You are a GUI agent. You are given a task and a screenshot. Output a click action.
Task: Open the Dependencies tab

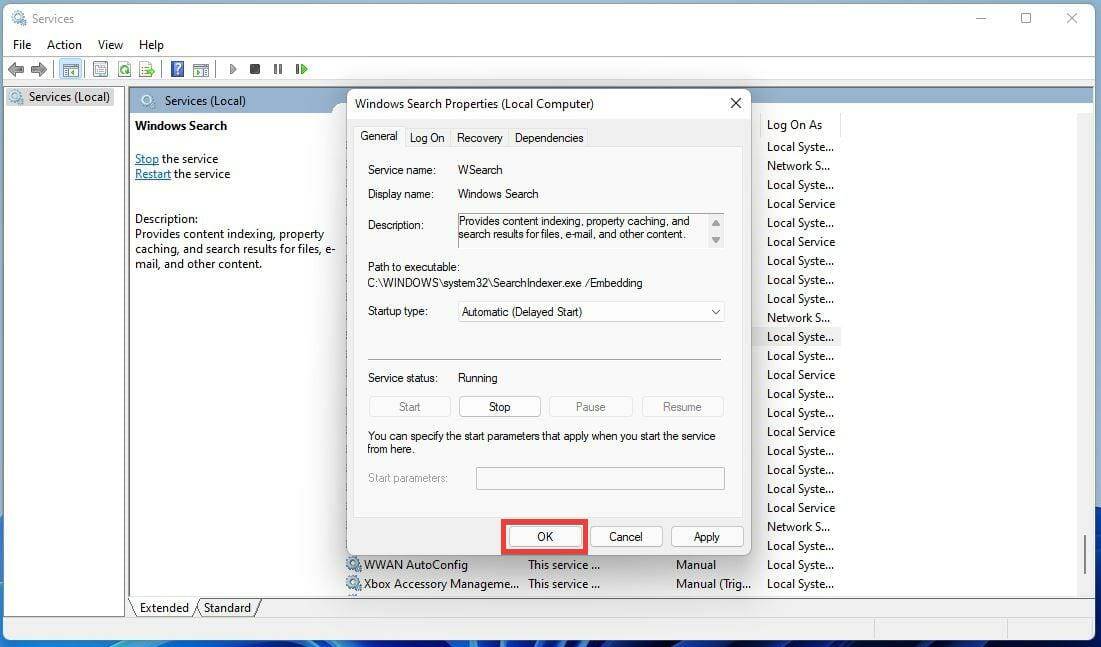[x=548, y=137]
